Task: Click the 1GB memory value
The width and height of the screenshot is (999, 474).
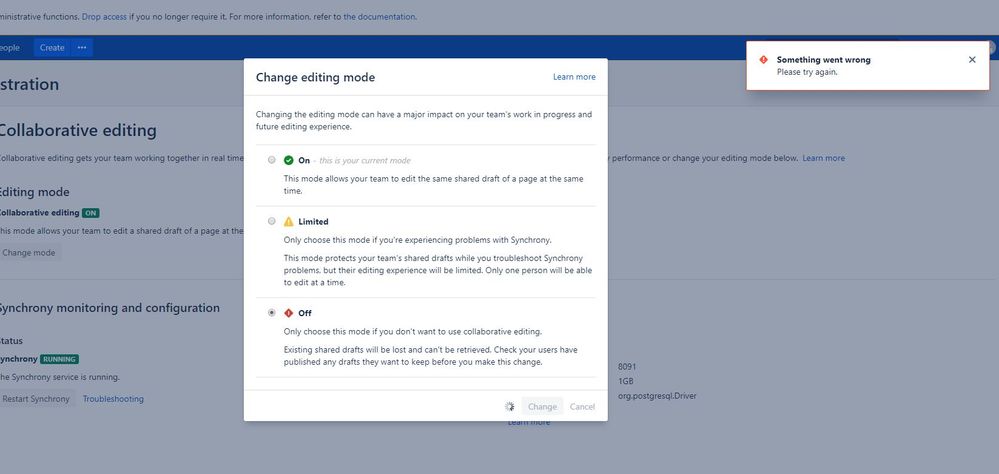Action: click(626, 381)
